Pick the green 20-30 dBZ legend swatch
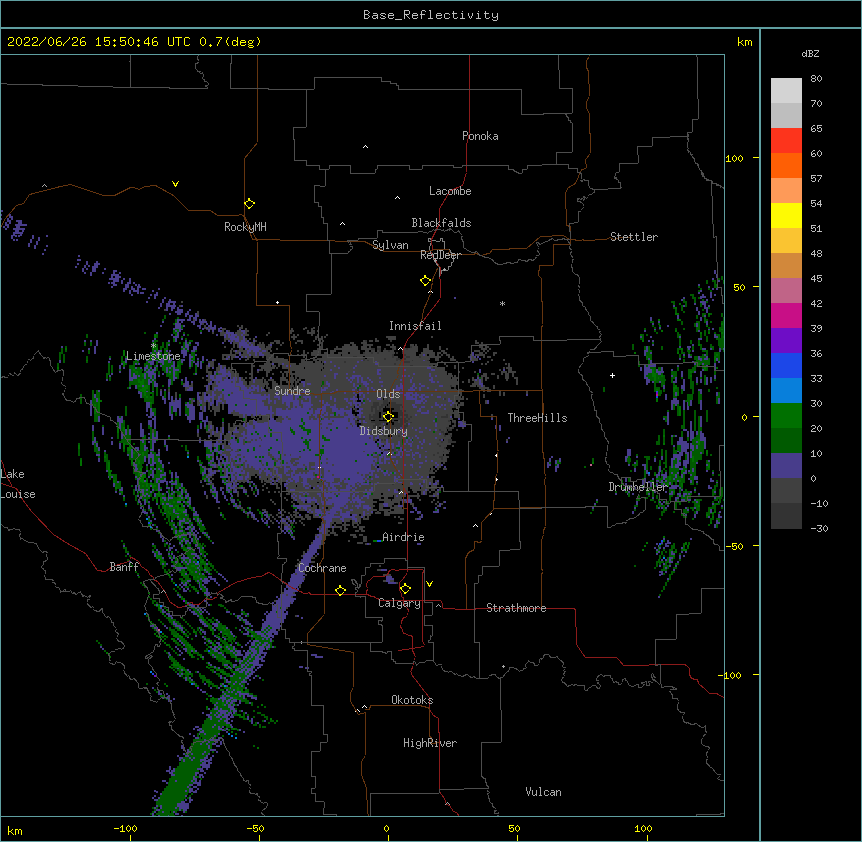 tap(786, 416)
